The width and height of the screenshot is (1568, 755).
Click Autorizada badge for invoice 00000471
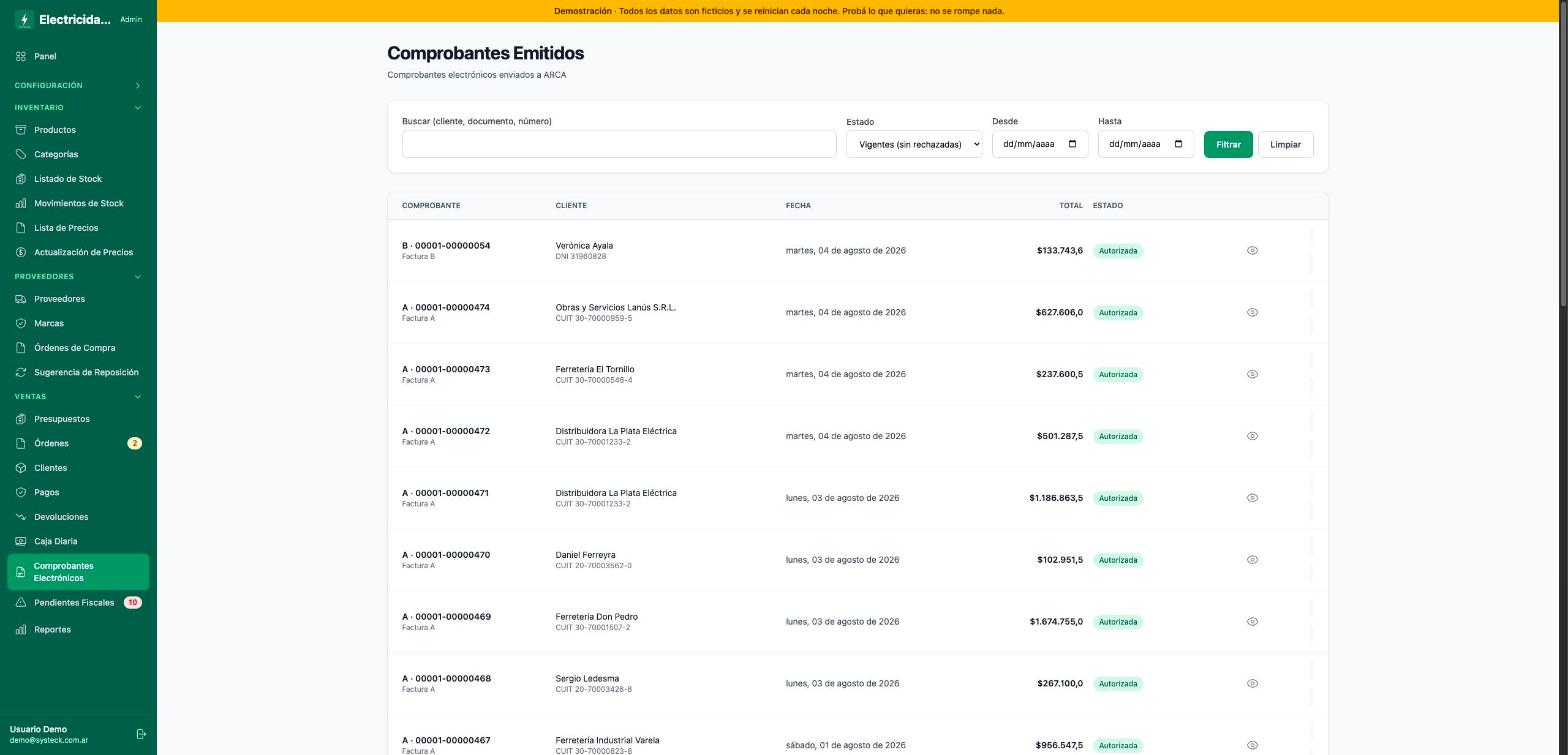[1118, 498]
